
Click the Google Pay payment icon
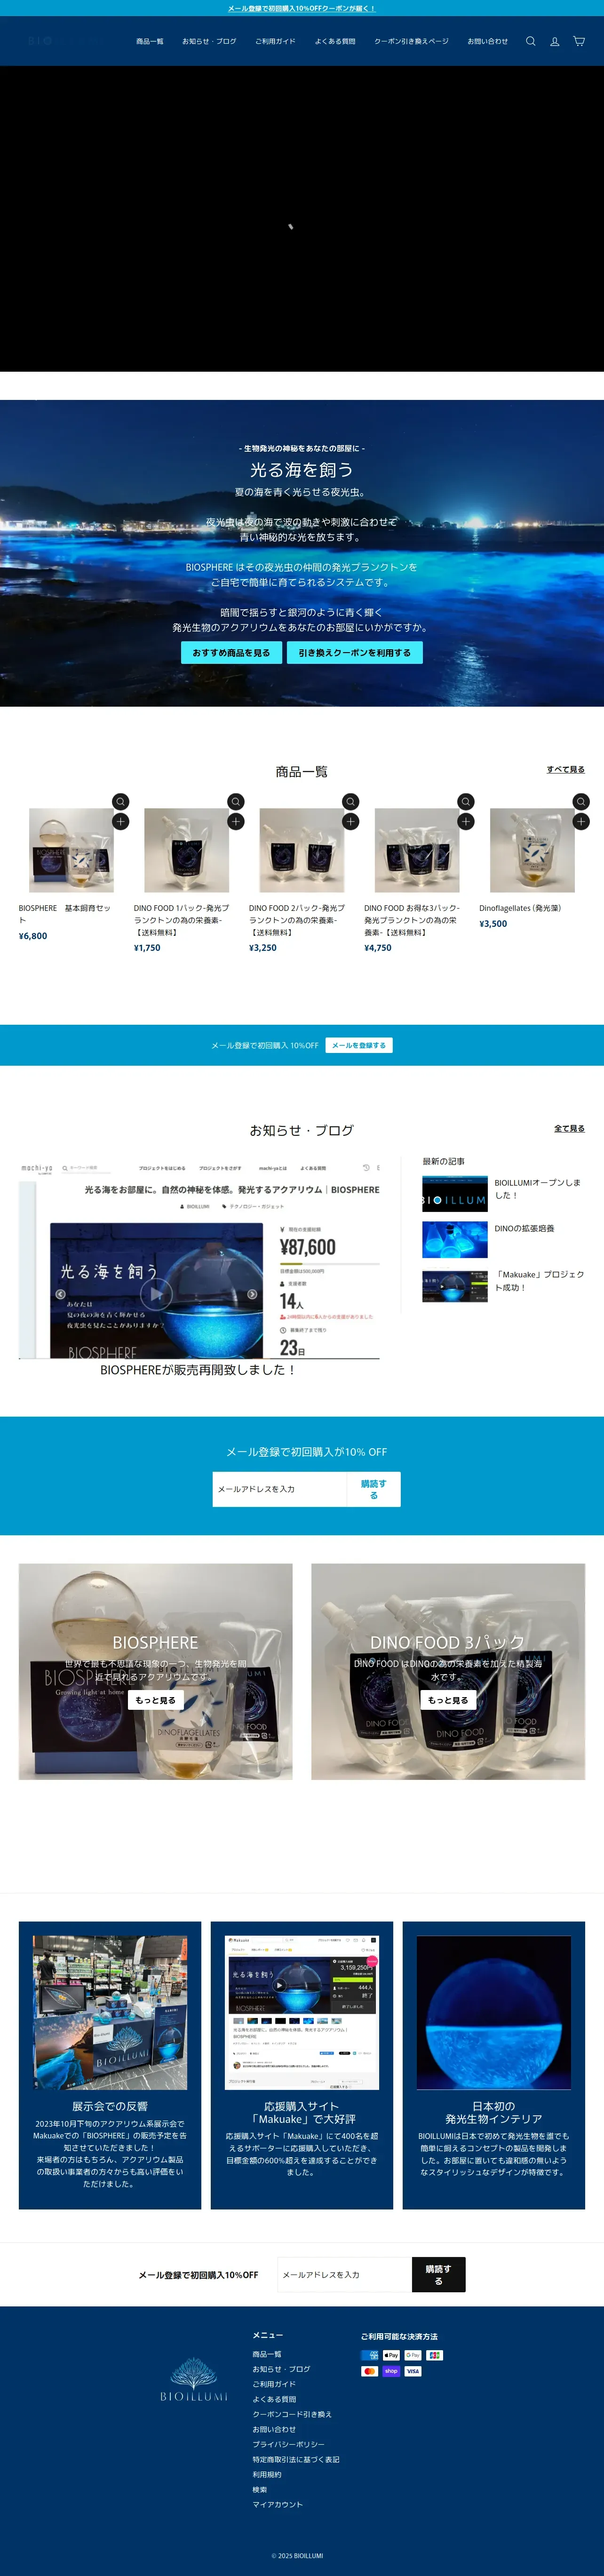(x=413, y=2355)
